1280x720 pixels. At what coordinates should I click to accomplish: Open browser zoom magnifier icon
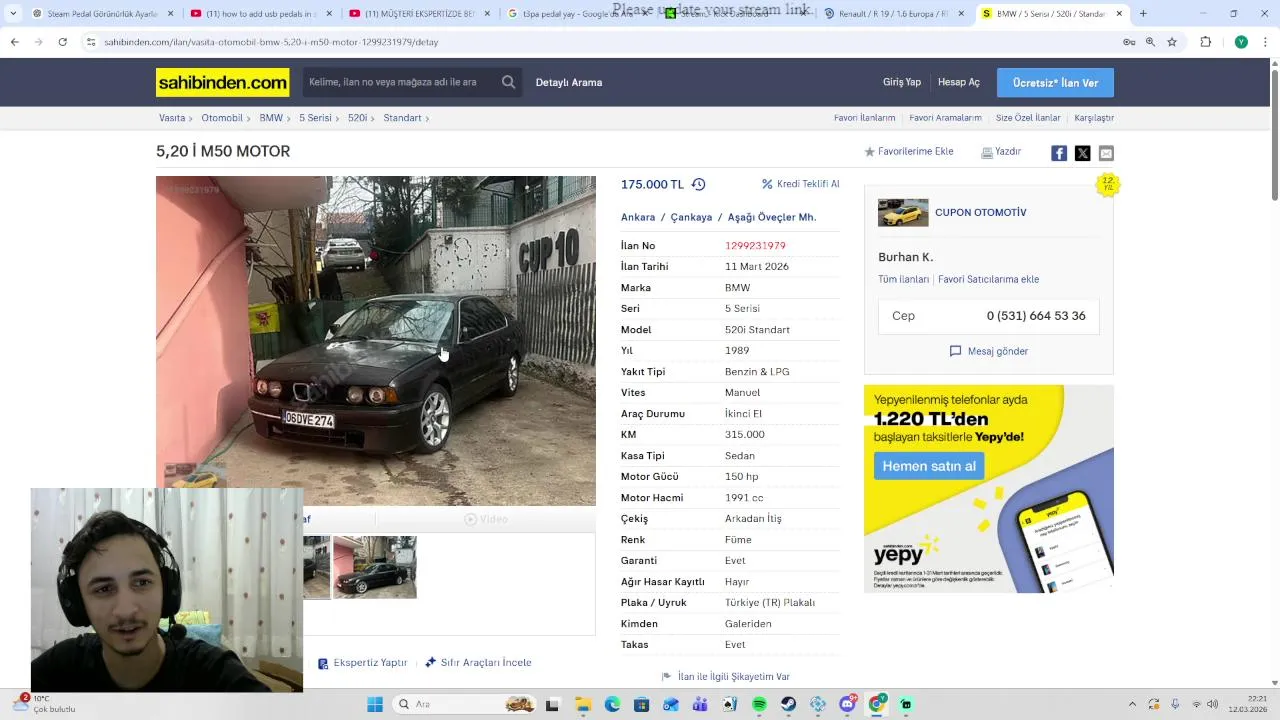coord(1150,42)
